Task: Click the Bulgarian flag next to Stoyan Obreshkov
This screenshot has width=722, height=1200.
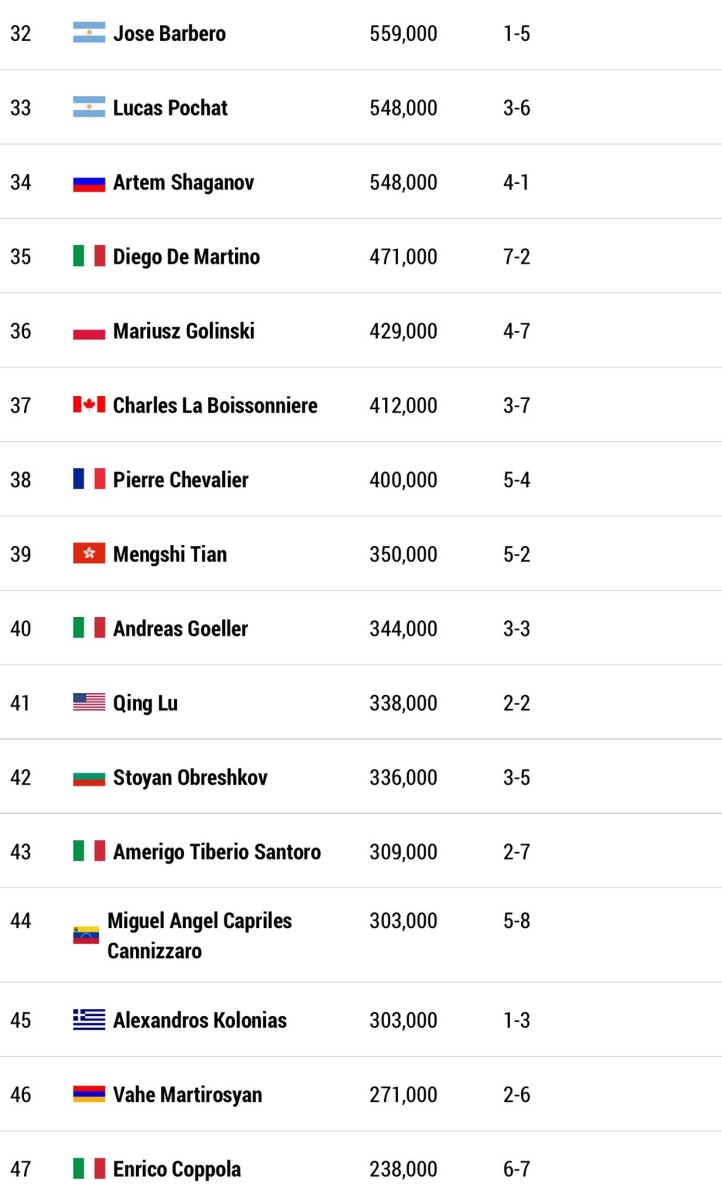Action: [x=89, y=777]
